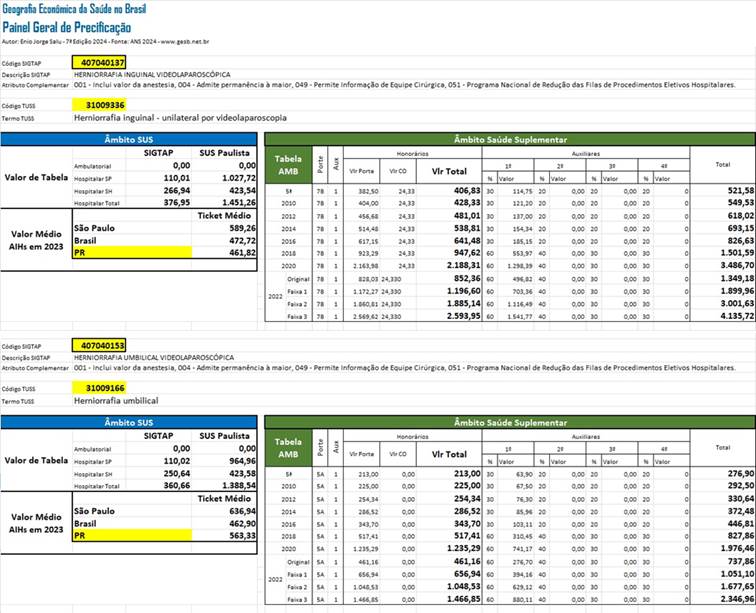Click yellow PR cell beside 563,33
This screenshot has width=756, height=613.
(x=132, y=536)
